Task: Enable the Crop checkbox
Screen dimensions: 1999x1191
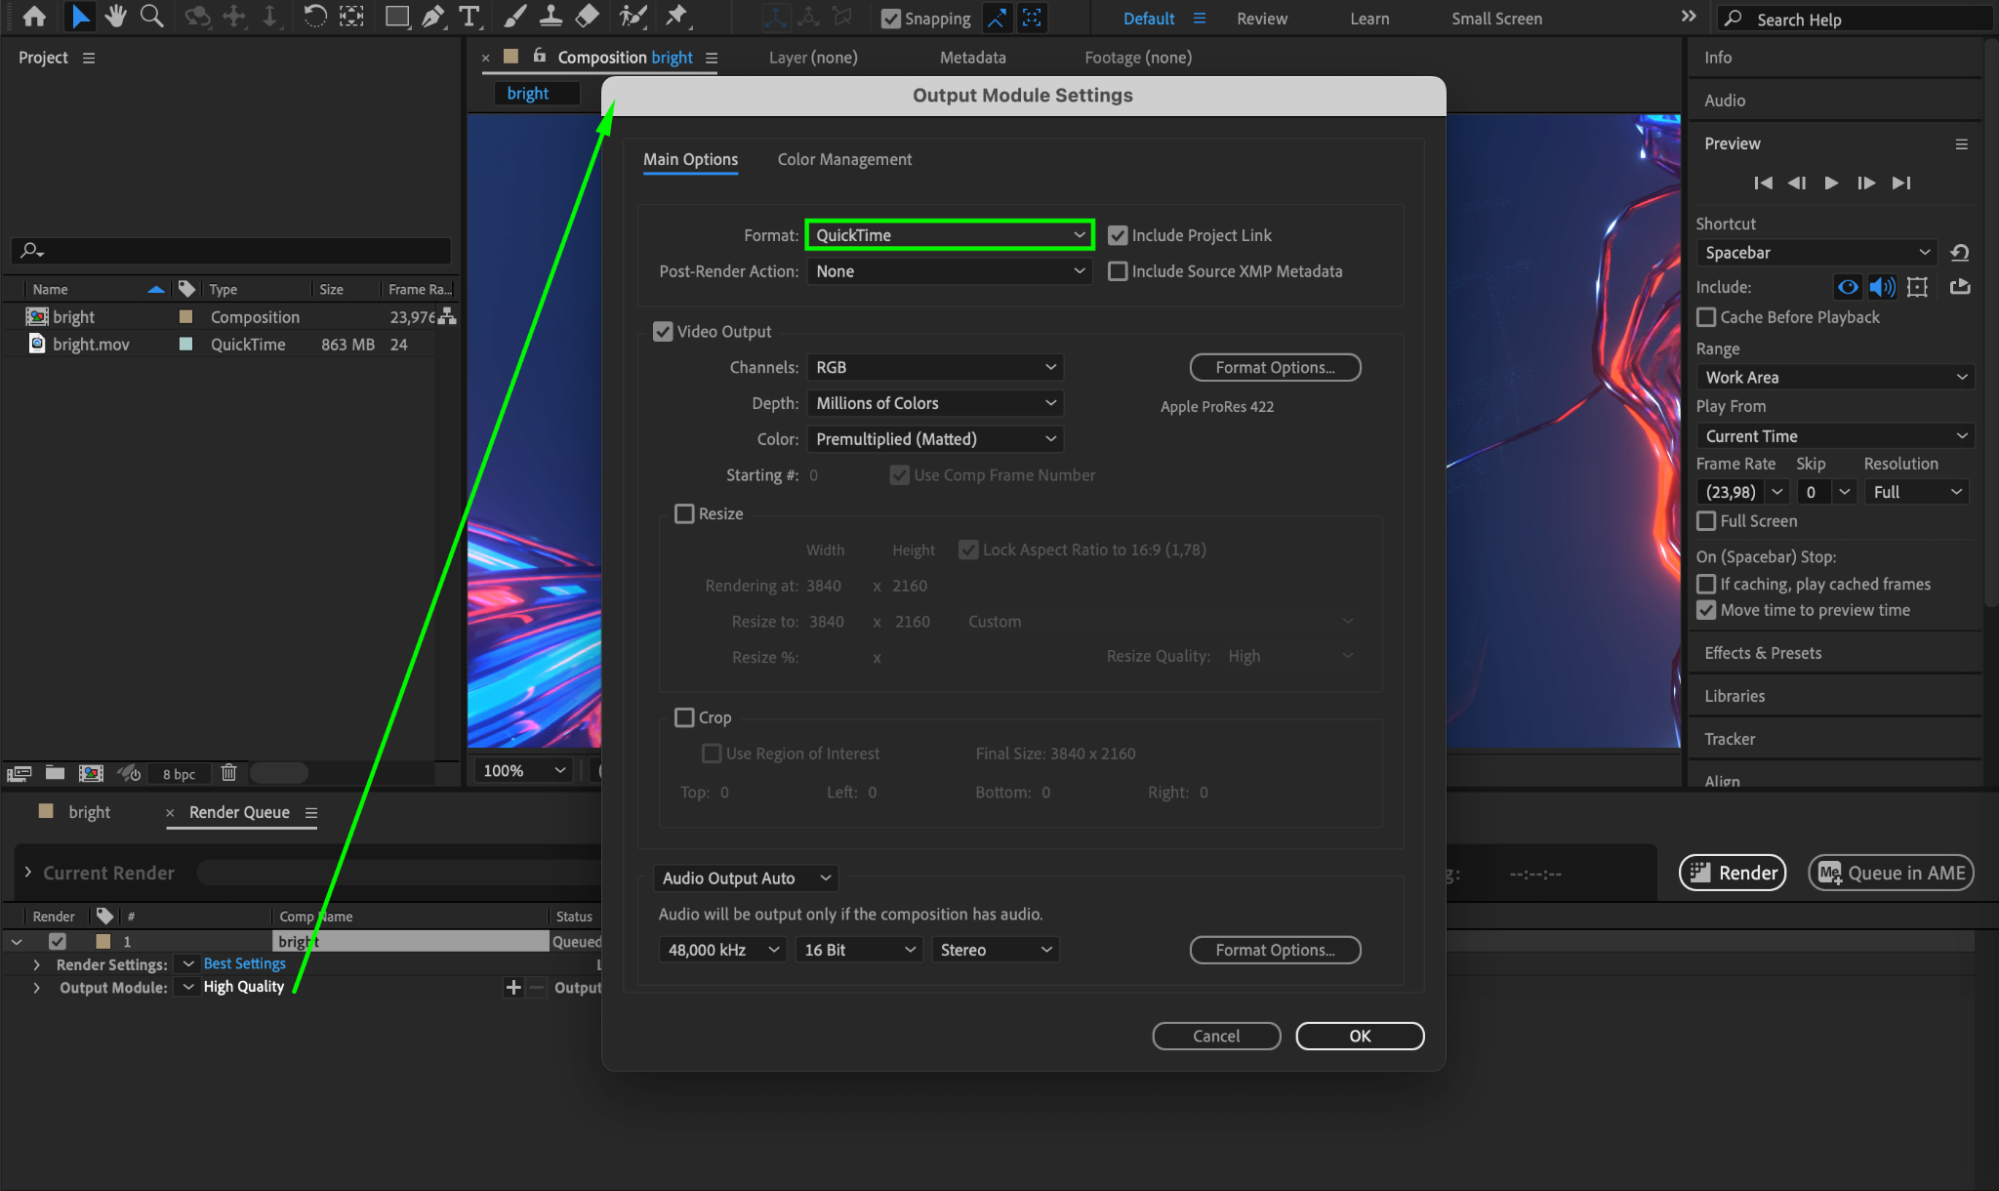Action: click(x=685, y=718)
